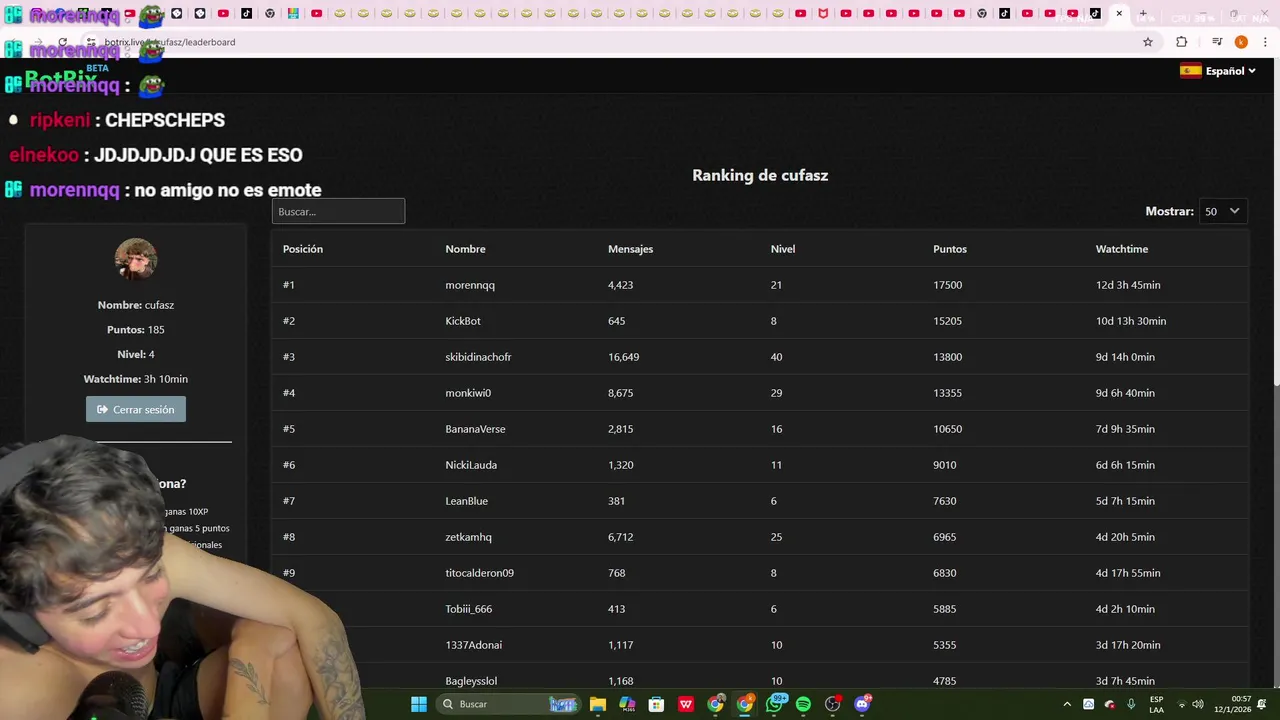Open the Windows Start menu
Image resolution: width=1280 pixels, height=720 pixels.
(419, 704)
